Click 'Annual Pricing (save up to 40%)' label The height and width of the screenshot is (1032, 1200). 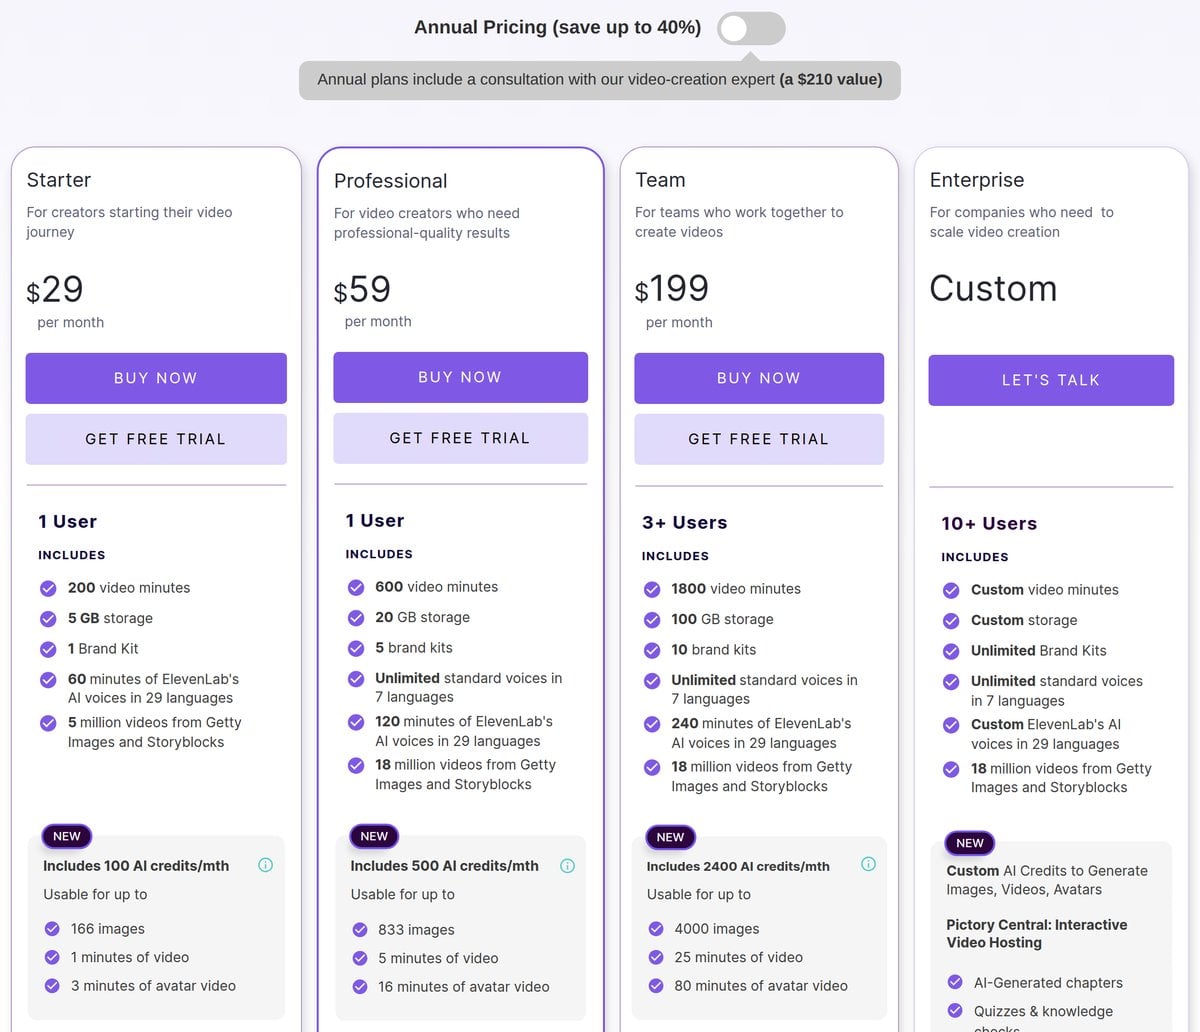coord(557,28)
